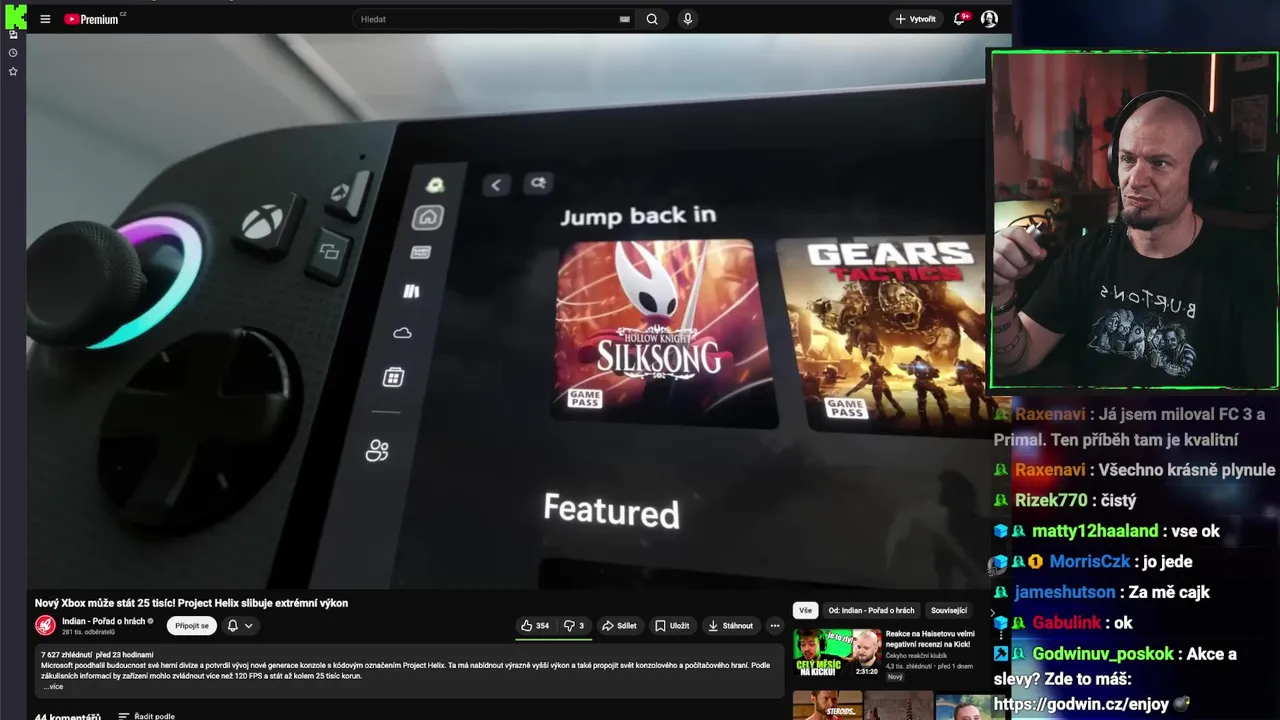Open the on-screen keyboard in search box
Image resolution: width=1280 pixels, height=720 pixels.
[x=625, y=19]
